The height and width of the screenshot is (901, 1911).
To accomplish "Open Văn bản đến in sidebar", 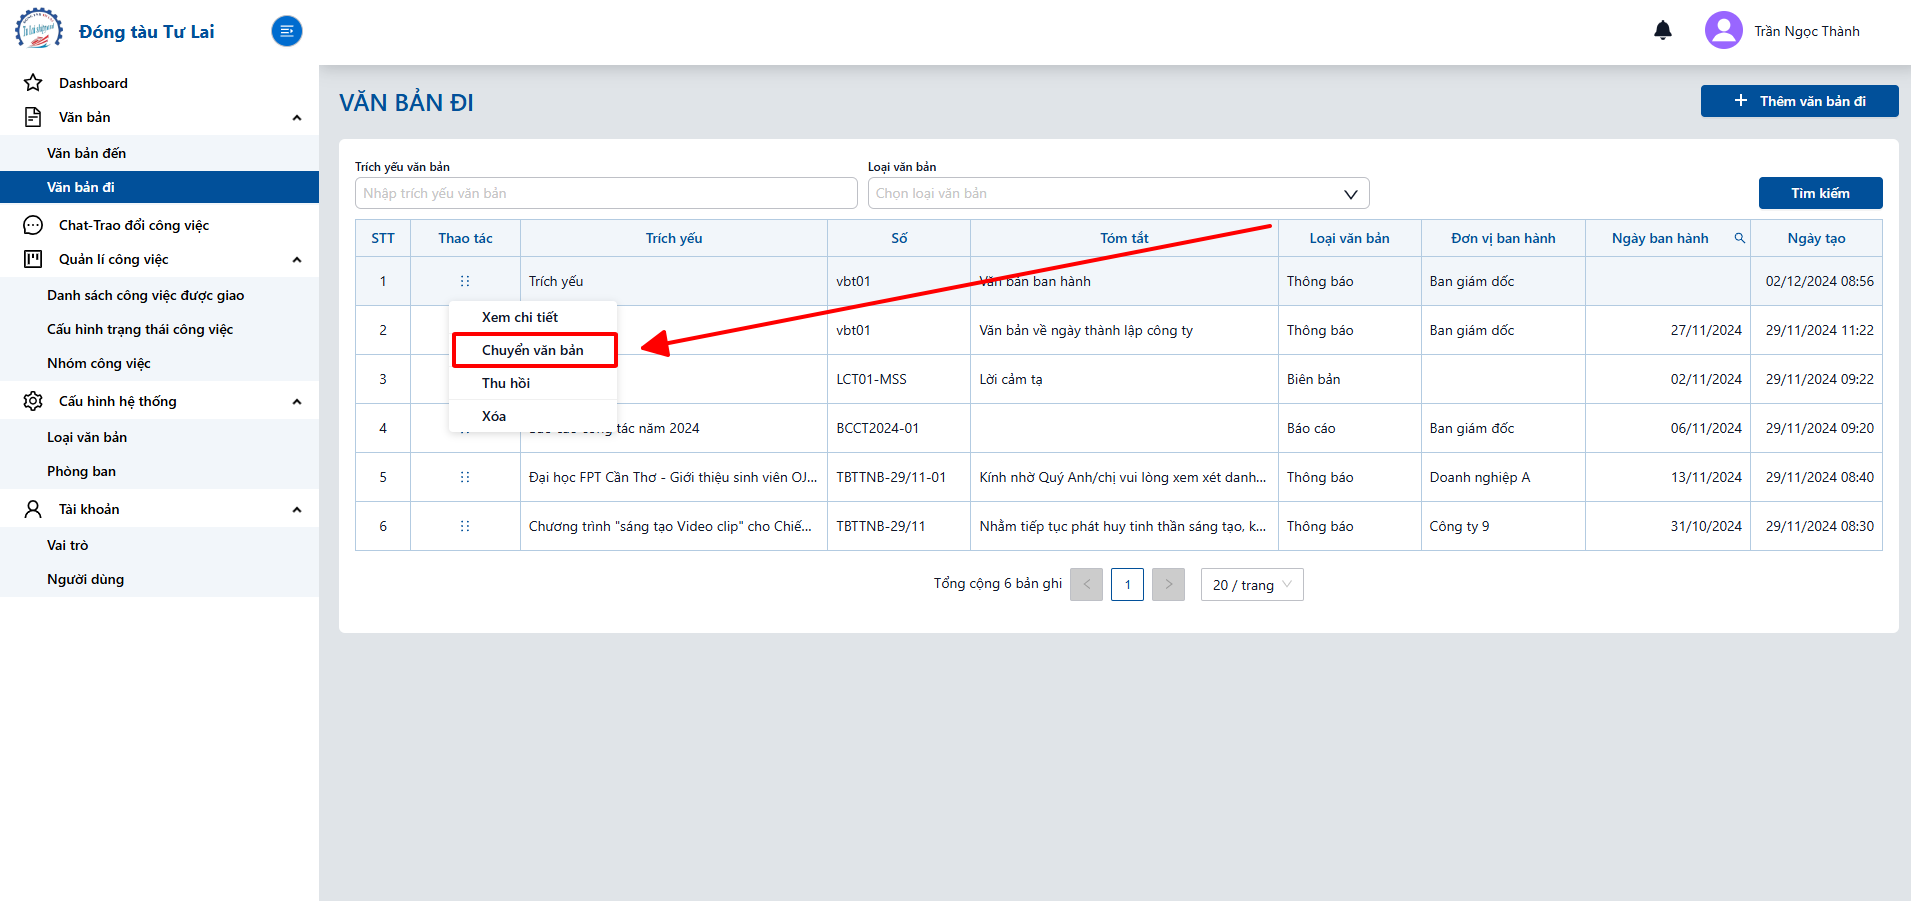I will [x=160, y=153].
